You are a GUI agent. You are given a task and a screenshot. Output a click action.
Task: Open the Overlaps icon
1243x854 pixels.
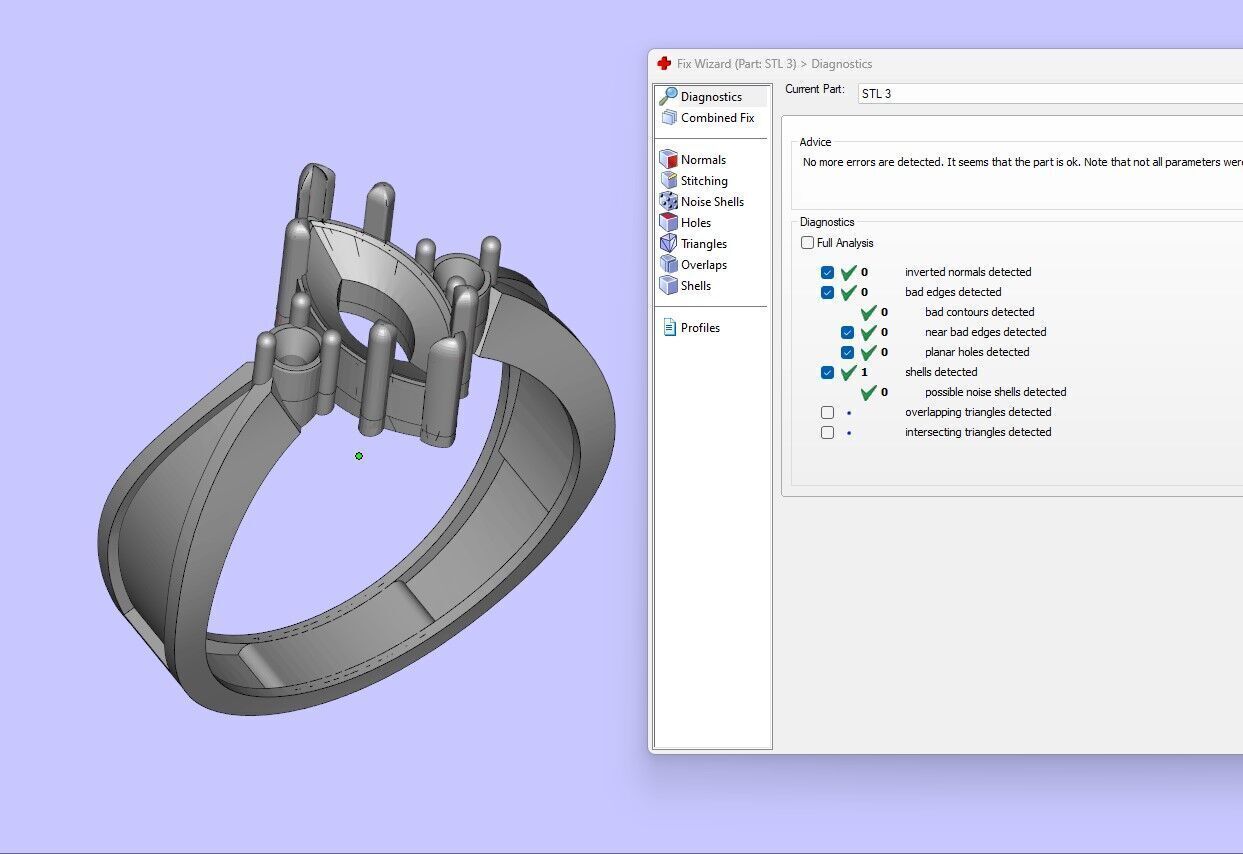pos(668,265)
